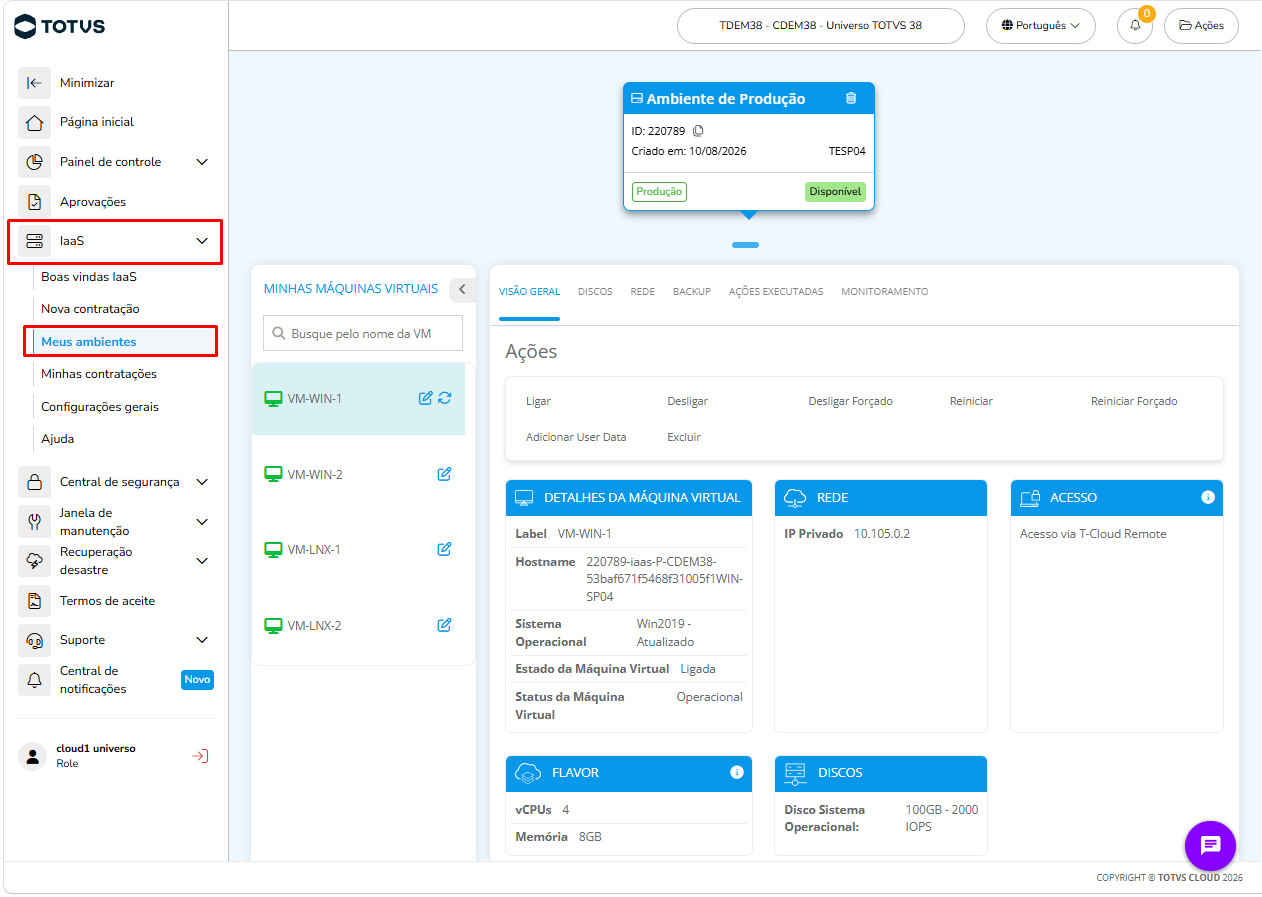Click the Desligar Forçado action

(850, 401)
